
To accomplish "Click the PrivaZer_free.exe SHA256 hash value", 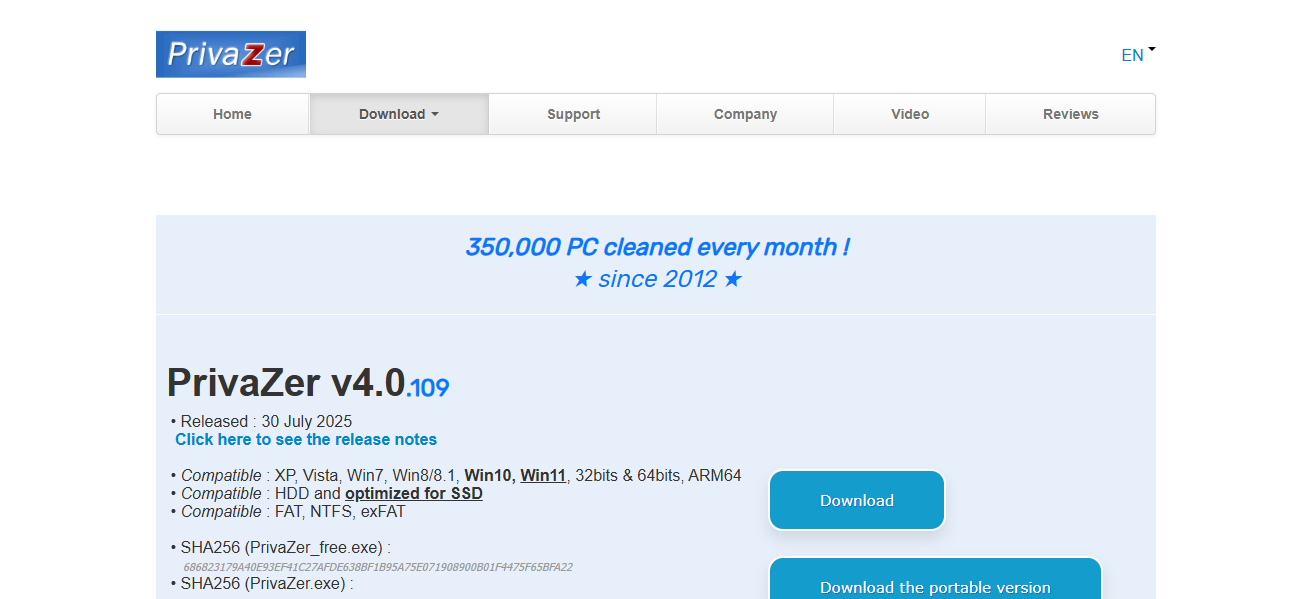I will [x=378, y=567].
